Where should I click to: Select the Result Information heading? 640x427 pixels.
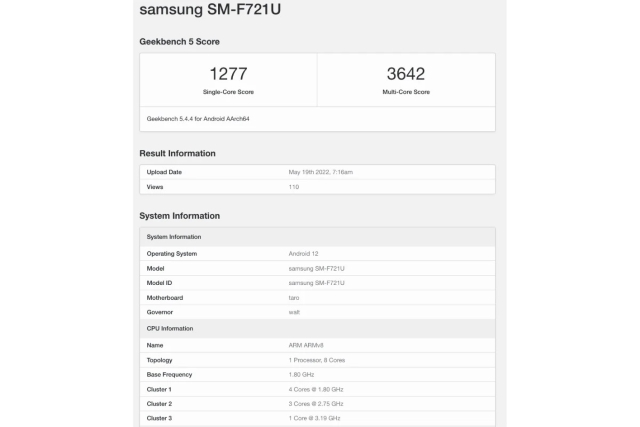click(177, 153)
